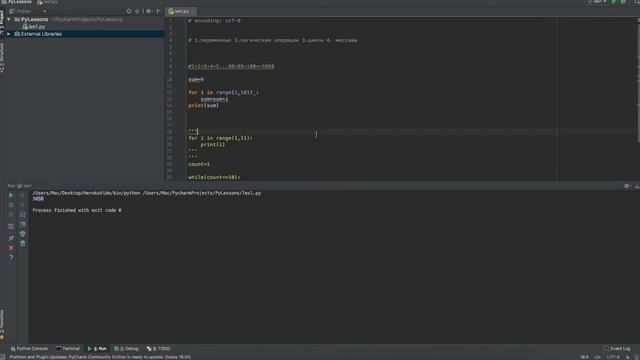Image resolution: width=640 pixels, height=360 pixels.
Task: Click the down arrow in Run console toolbar
Action: 22,205
